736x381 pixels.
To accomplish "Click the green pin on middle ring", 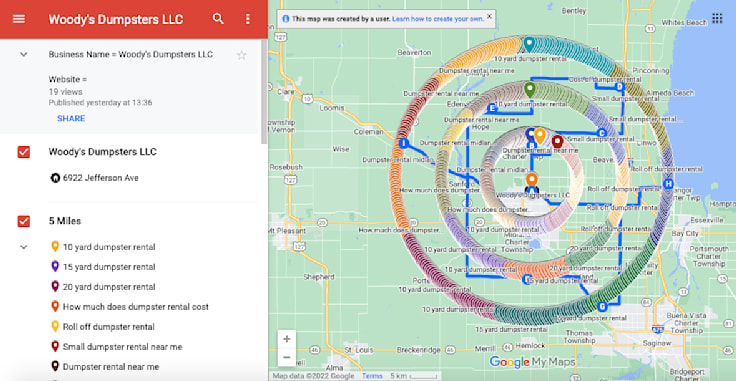I will coord(529,90).
